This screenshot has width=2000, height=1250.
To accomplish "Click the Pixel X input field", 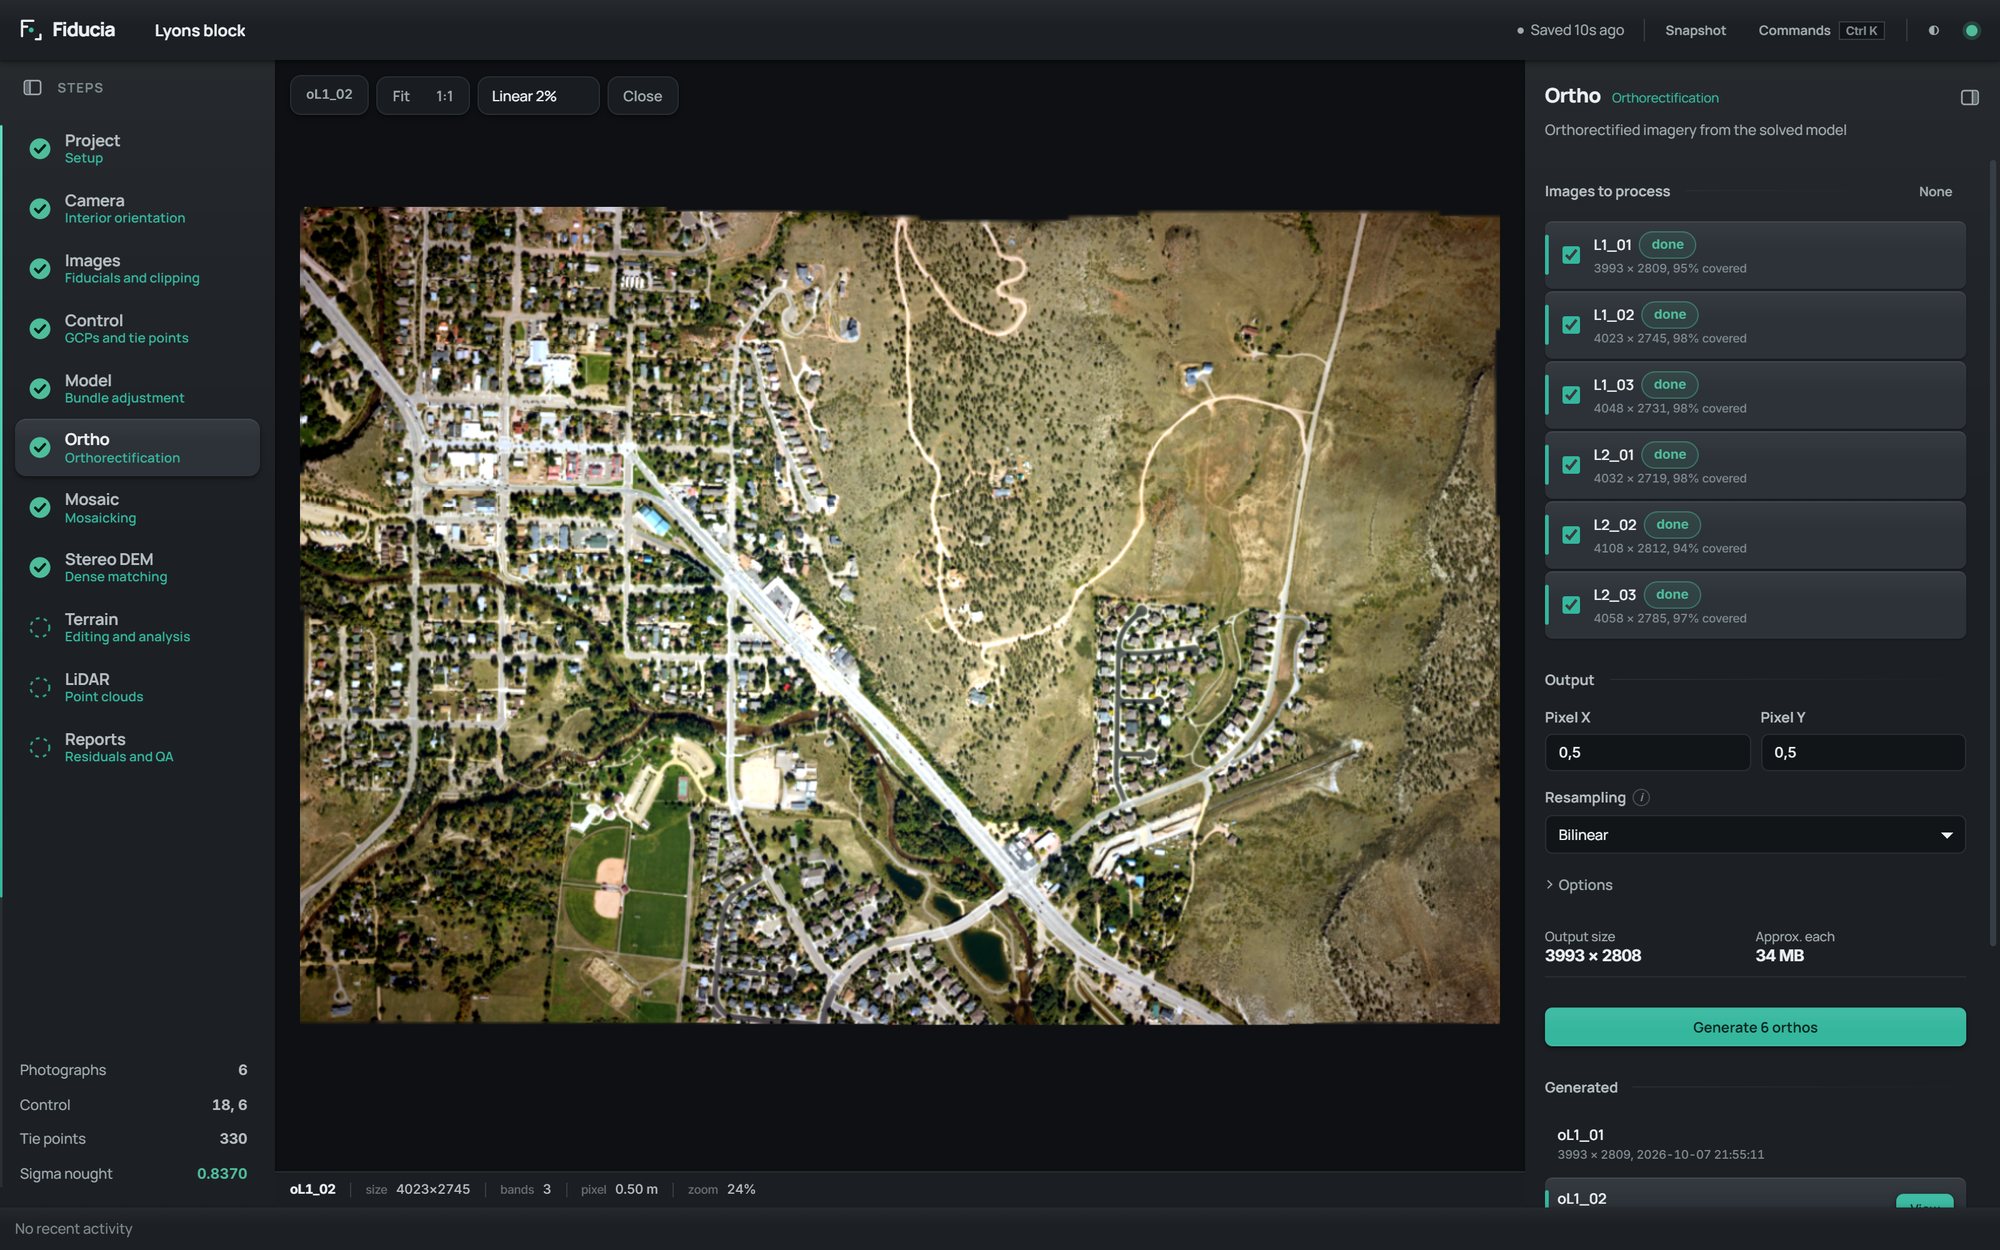I will pyautogui.click(x=1647, y=752).
